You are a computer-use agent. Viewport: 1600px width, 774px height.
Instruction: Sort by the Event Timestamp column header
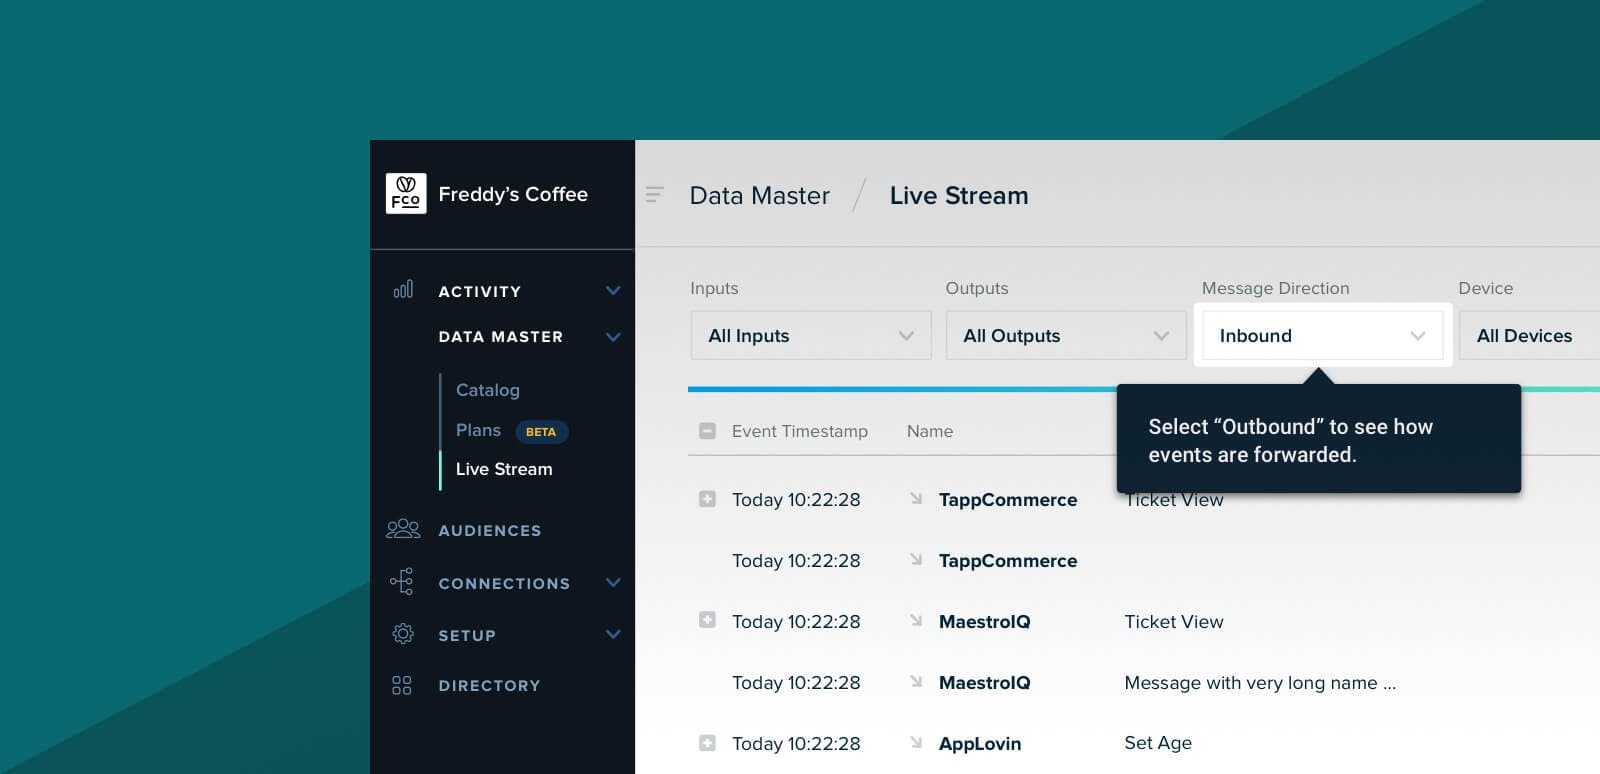800,431
